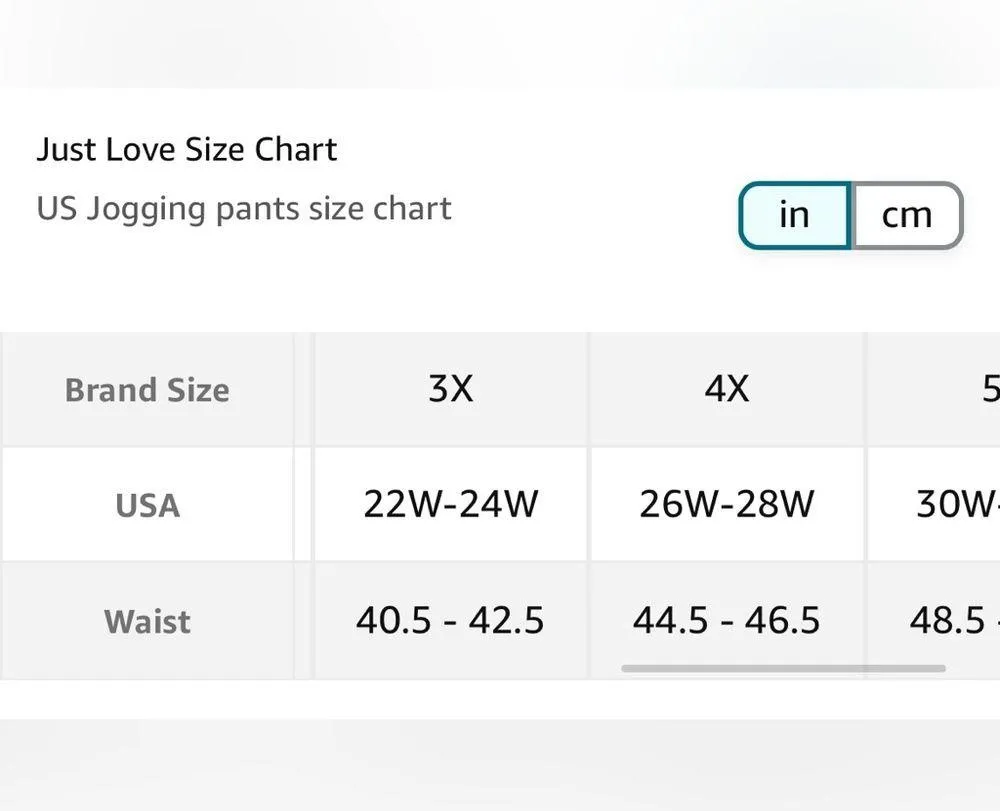Click the unit toggle pill control
1000x811 pixels.
coord(851,214)
